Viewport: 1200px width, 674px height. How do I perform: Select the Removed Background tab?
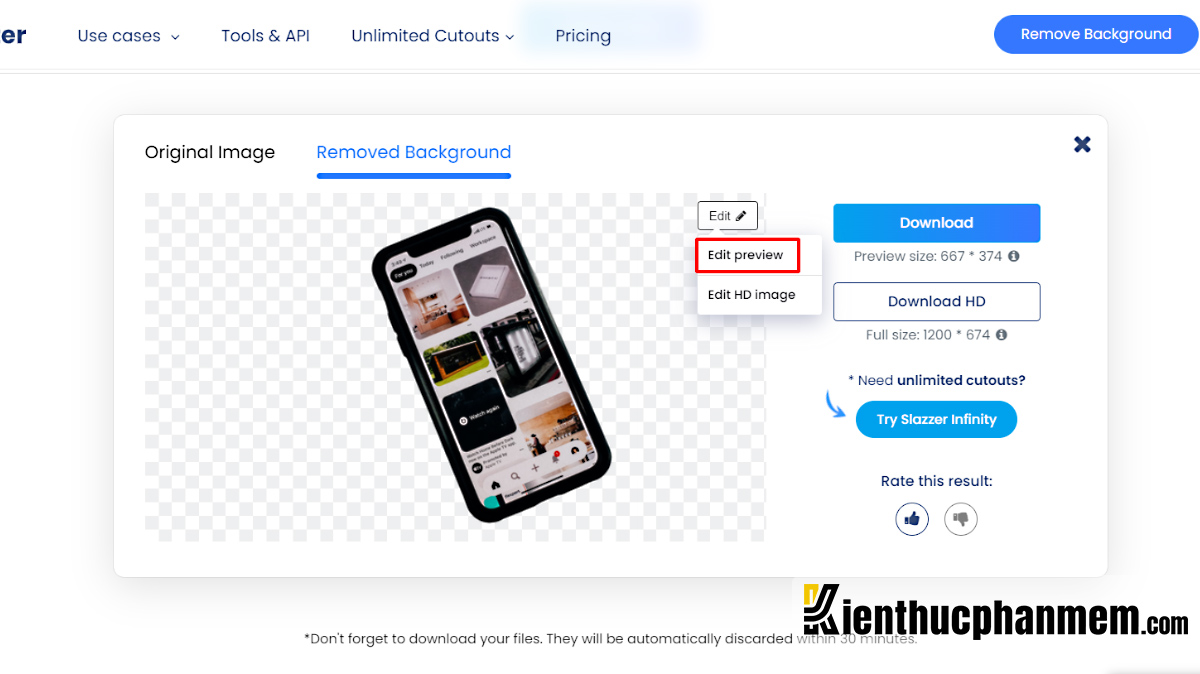pyautogui.click(x=414, y=153)
